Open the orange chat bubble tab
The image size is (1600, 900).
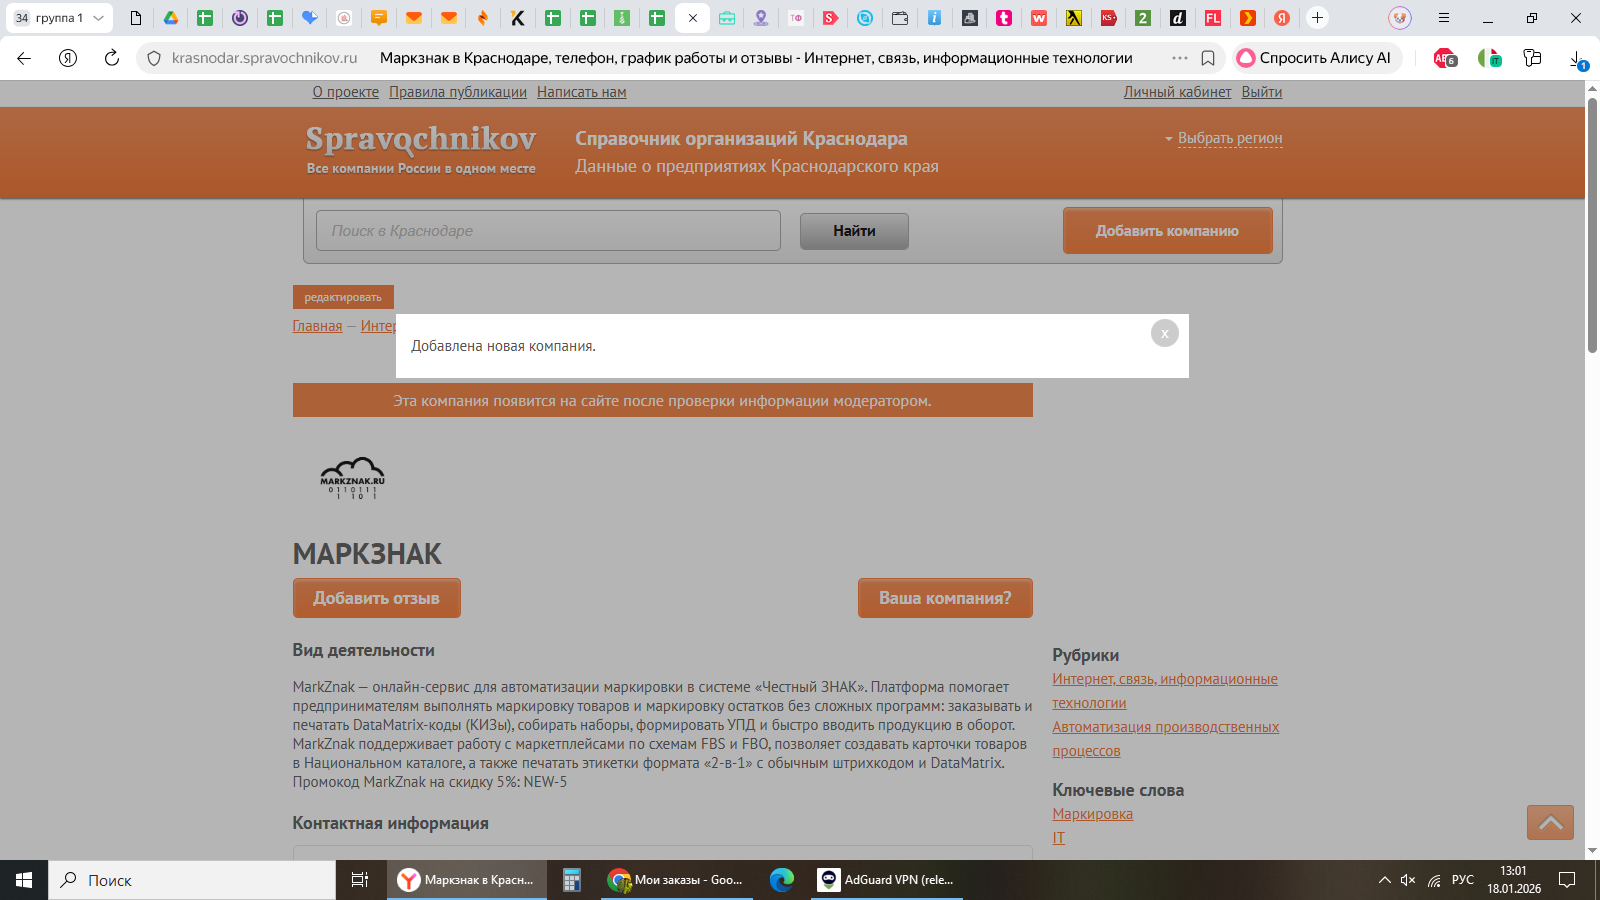[379, 18]
